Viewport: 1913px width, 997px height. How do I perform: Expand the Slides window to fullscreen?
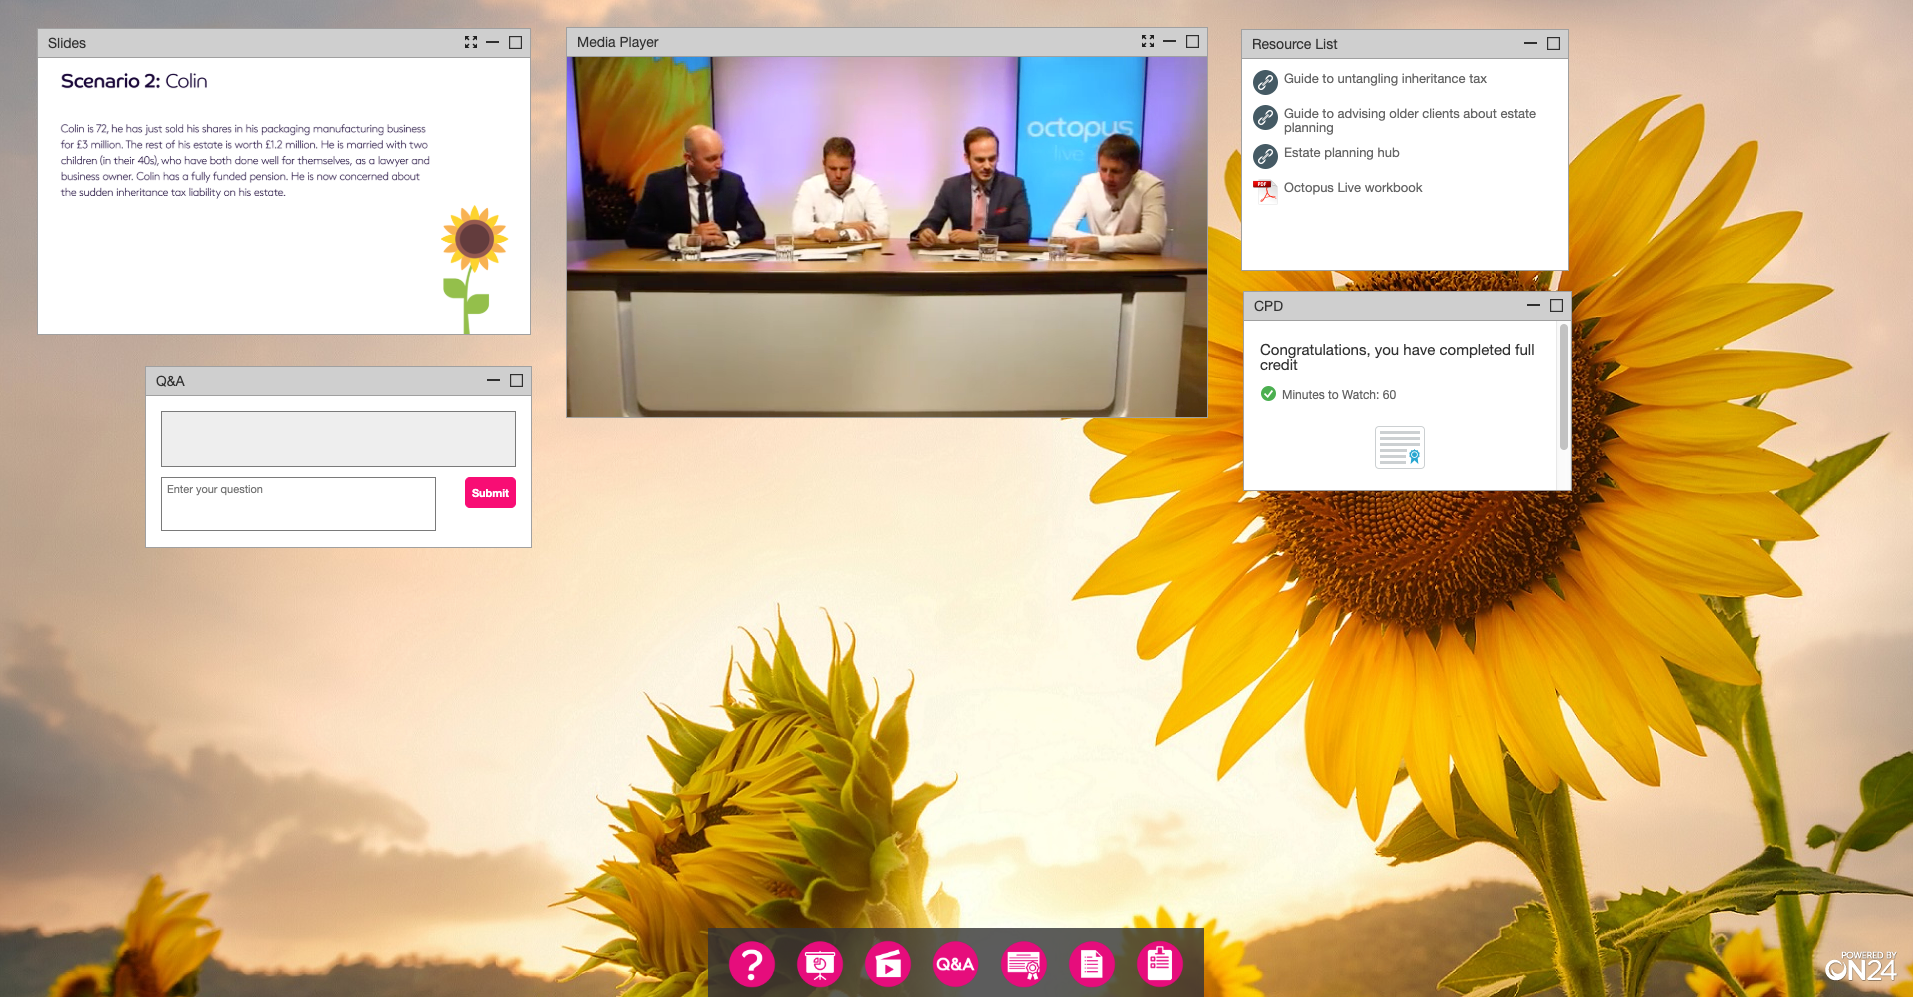471,42
